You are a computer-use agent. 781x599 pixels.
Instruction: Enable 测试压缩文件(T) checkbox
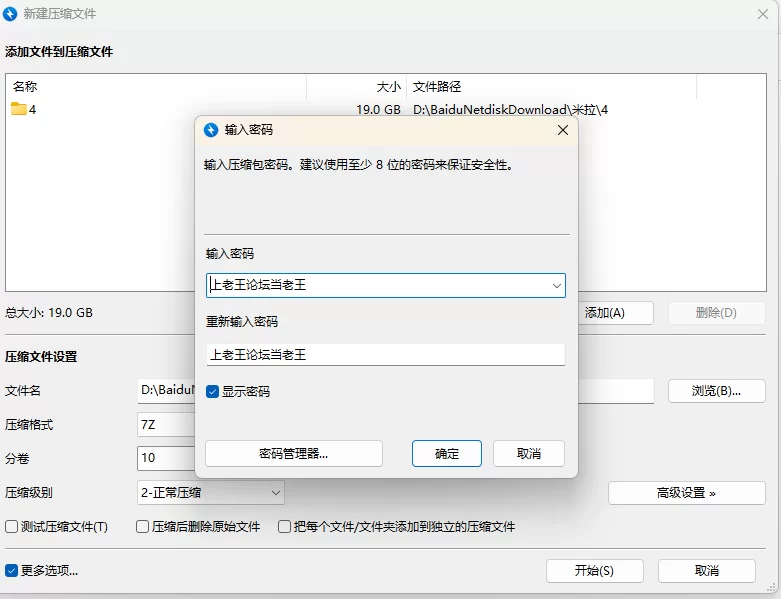tap(12, 526)
